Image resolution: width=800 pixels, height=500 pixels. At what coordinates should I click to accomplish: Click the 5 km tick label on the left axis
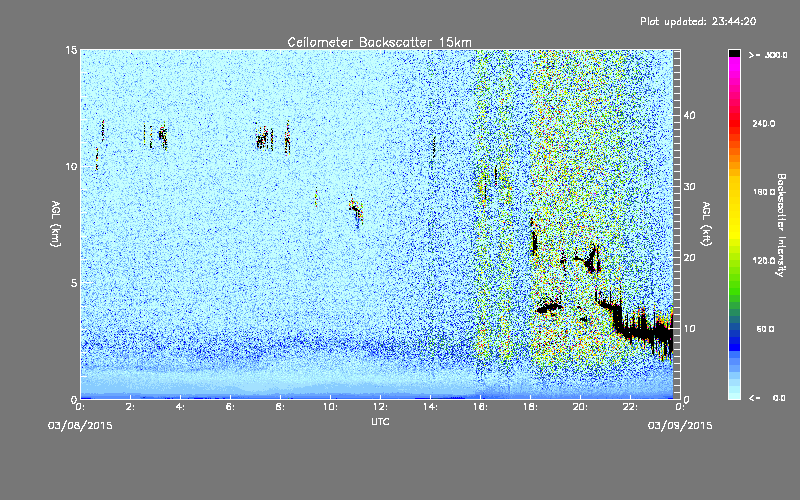coord(74,283)
